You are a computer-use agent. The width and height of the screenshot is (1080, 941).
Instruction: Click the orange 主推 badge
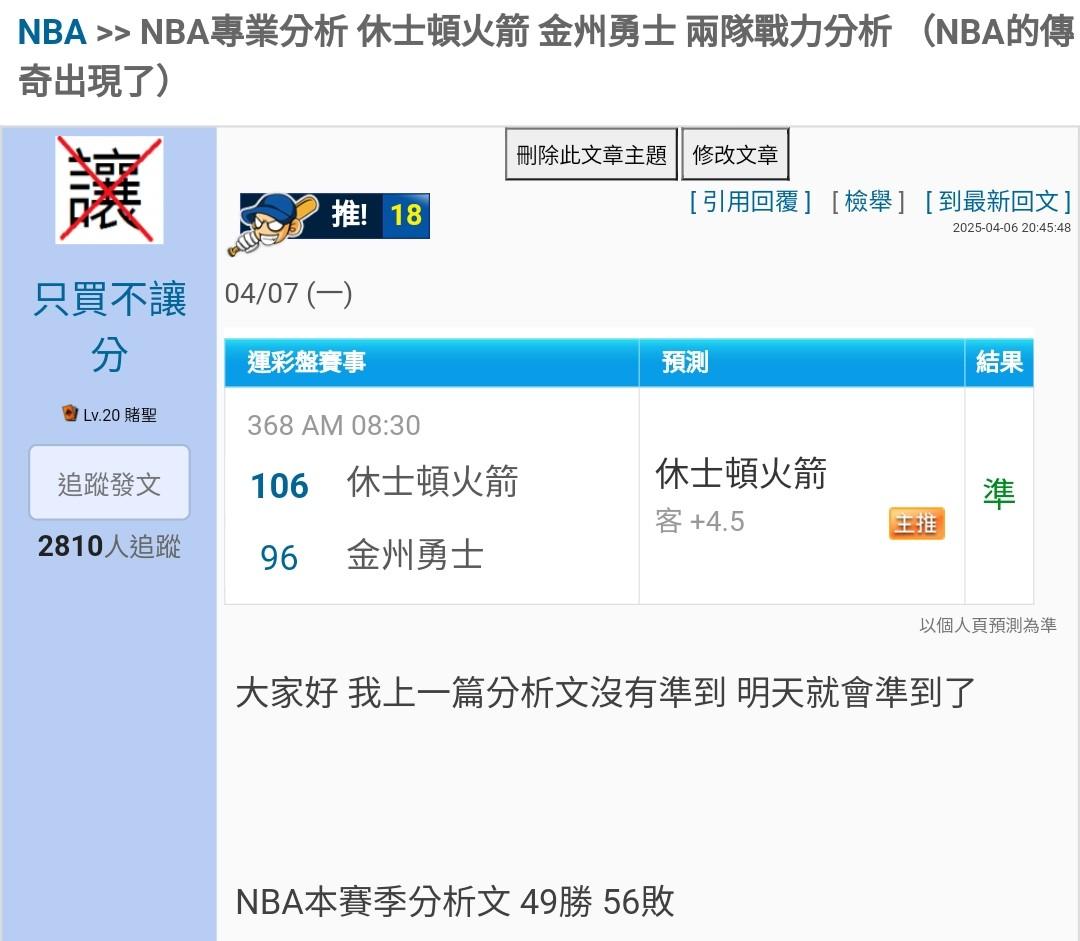tap(917, 524)
